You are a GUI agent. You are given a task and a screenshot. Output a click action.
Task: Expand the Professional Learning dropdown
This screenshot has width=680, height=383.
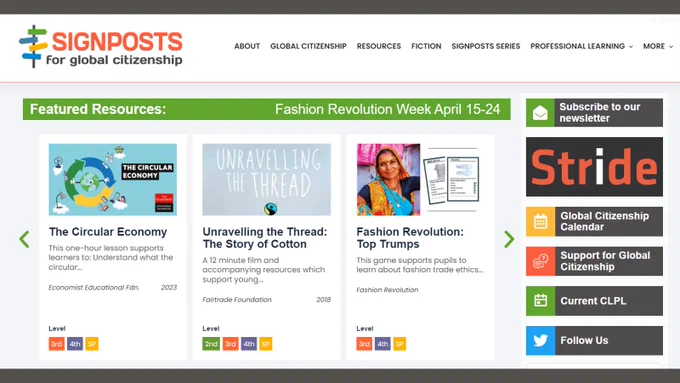581,46
